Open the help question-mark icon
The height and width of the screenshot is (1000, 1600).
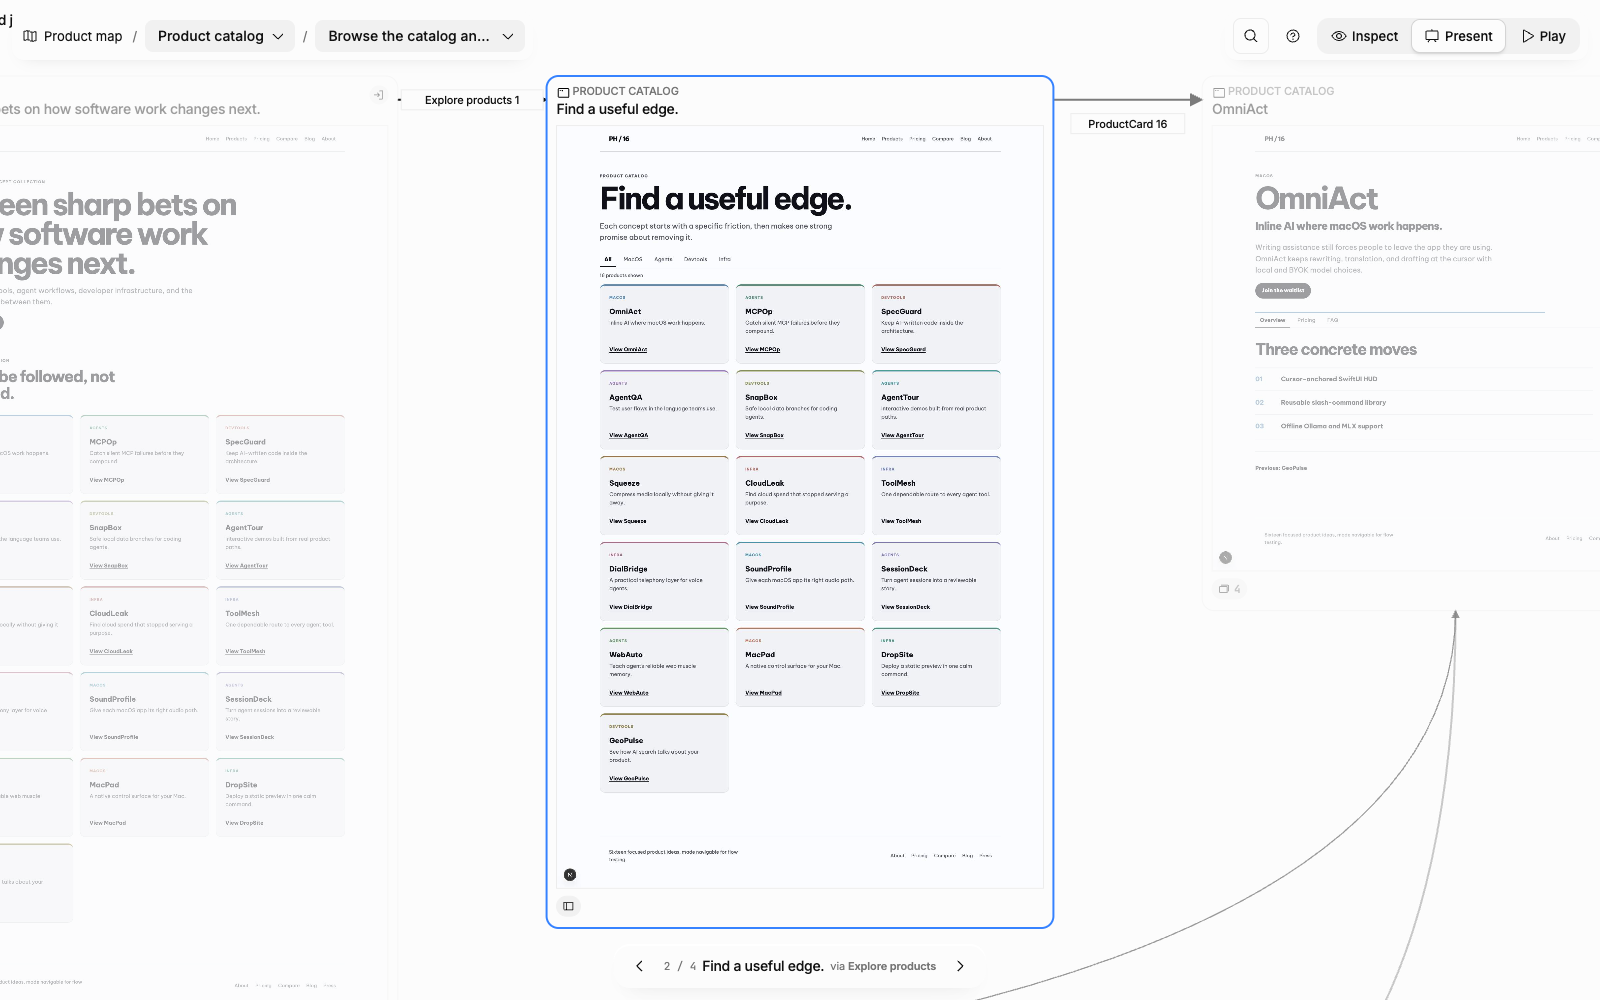[1293, 36]
